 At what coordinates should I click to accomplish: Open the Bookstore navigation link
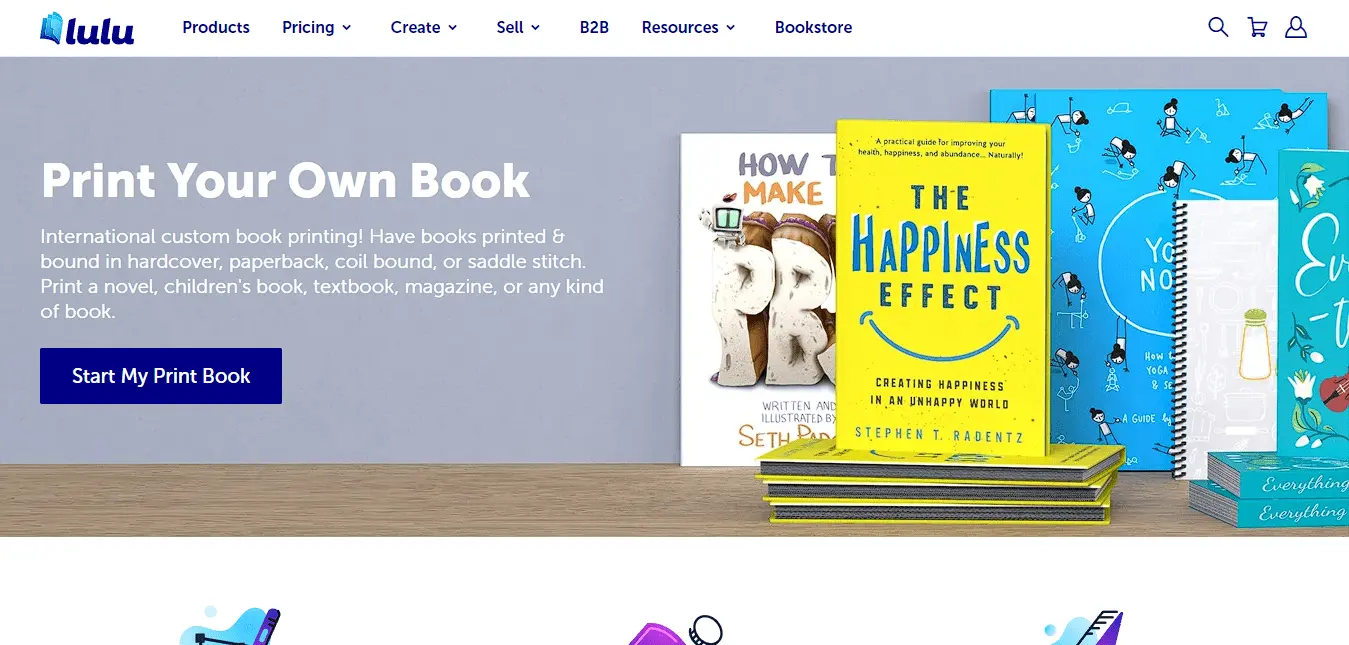point(813,27)
